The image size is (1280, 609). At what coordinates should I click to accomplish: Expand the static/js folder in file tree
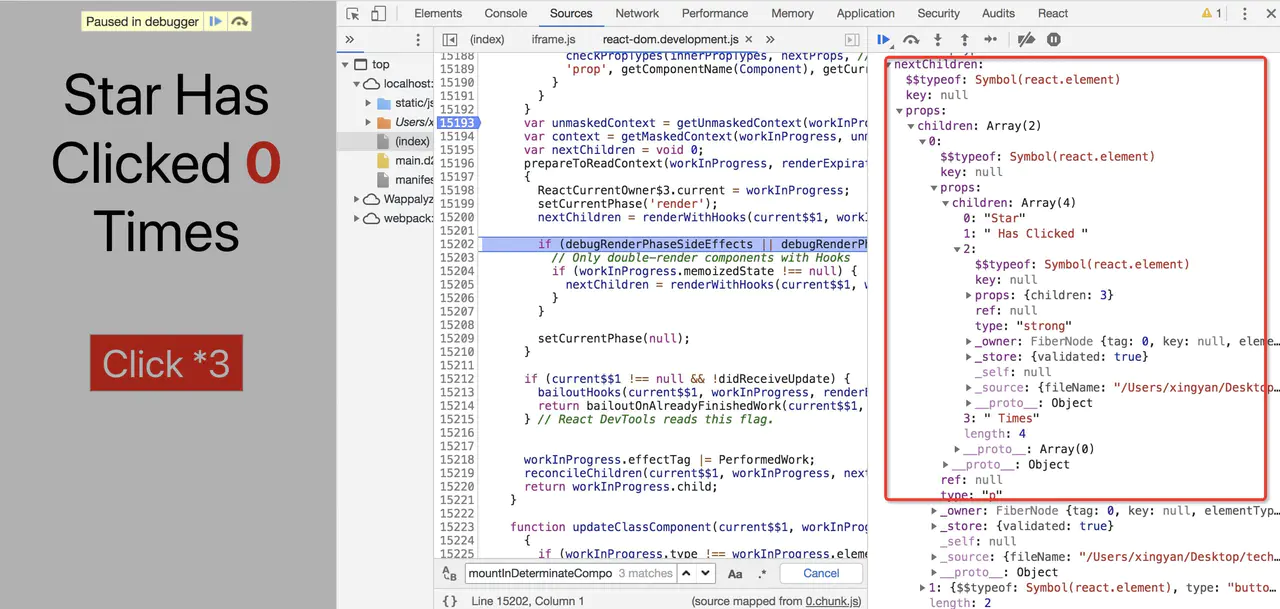point(369,103)
